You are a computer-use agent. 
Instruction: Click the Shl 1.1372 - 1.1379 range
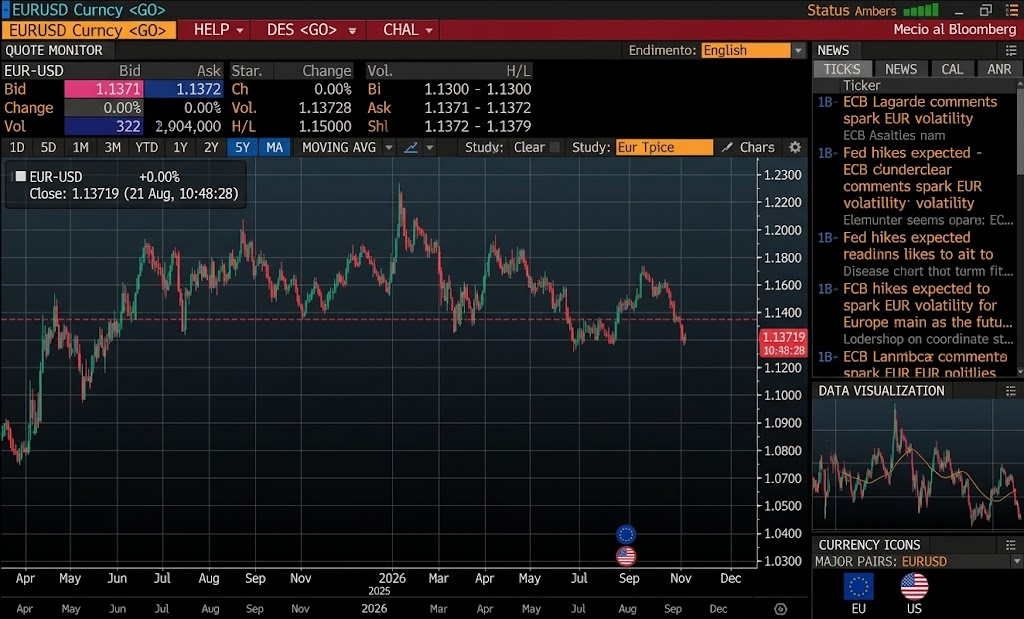(477, 126)
